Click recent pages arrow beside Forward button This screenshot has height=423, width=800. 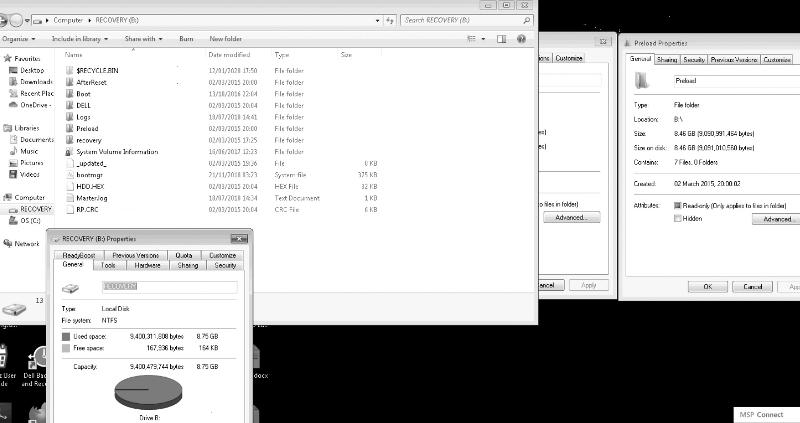27,21
